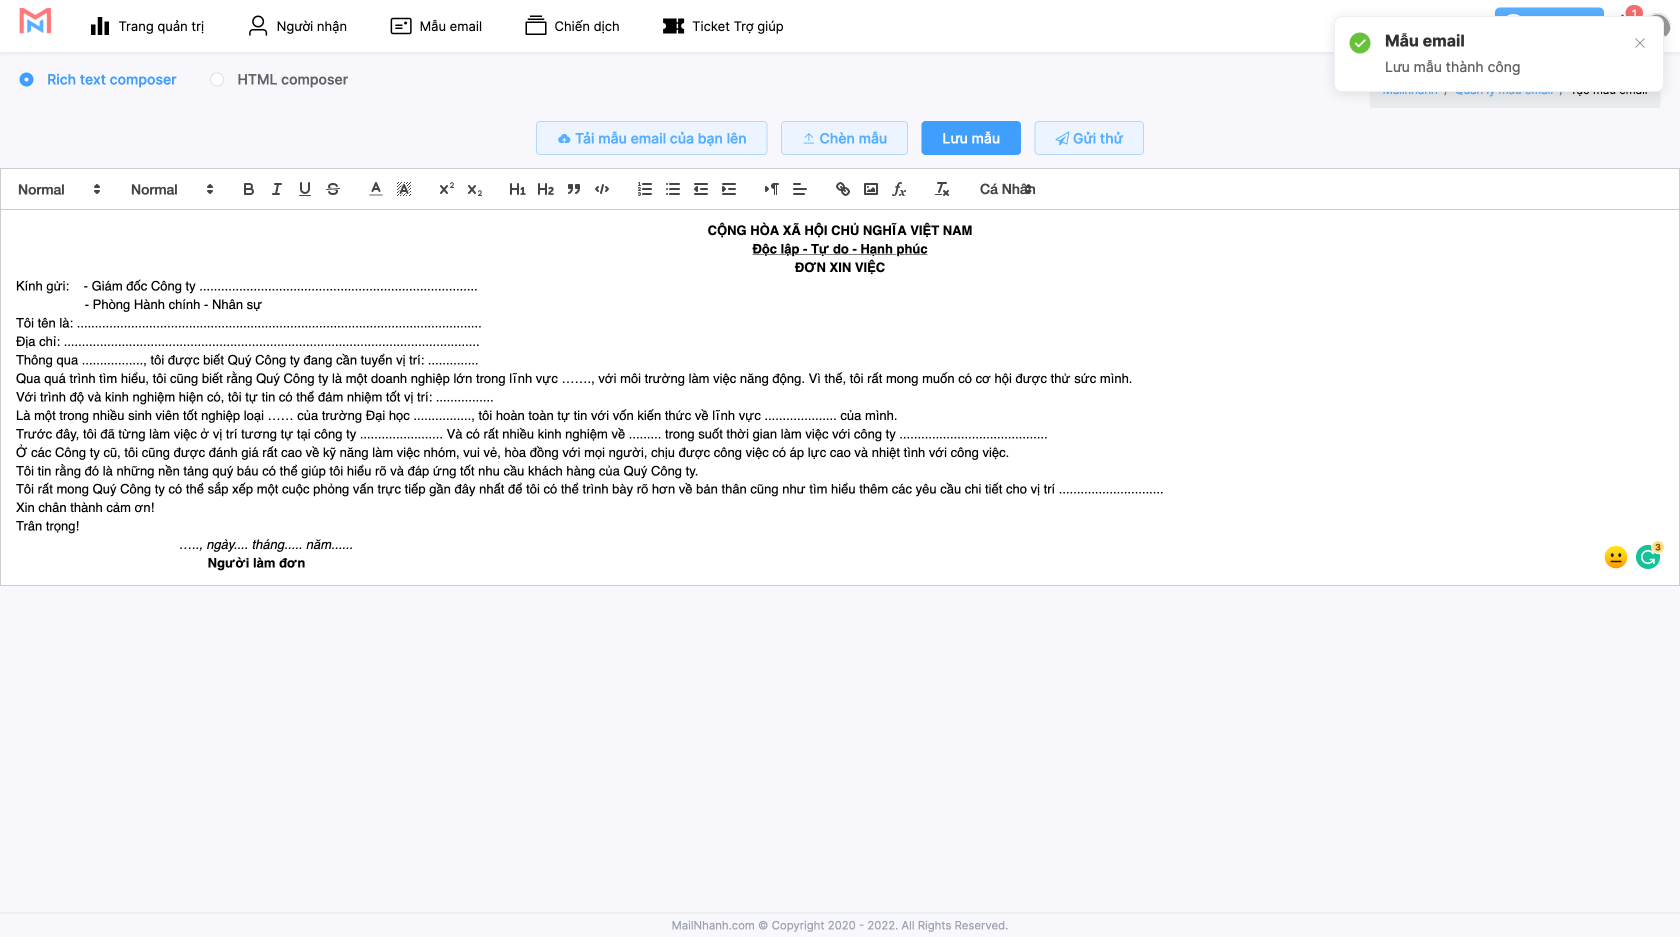Toggle underline formatting

coord(305,189)
